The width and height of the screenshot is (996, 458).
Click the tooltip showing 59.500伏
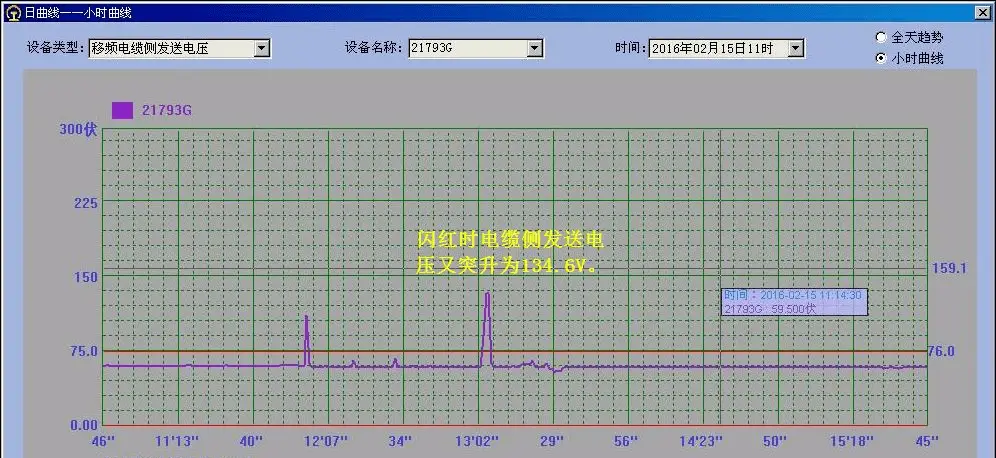click(x=794, y=302)
